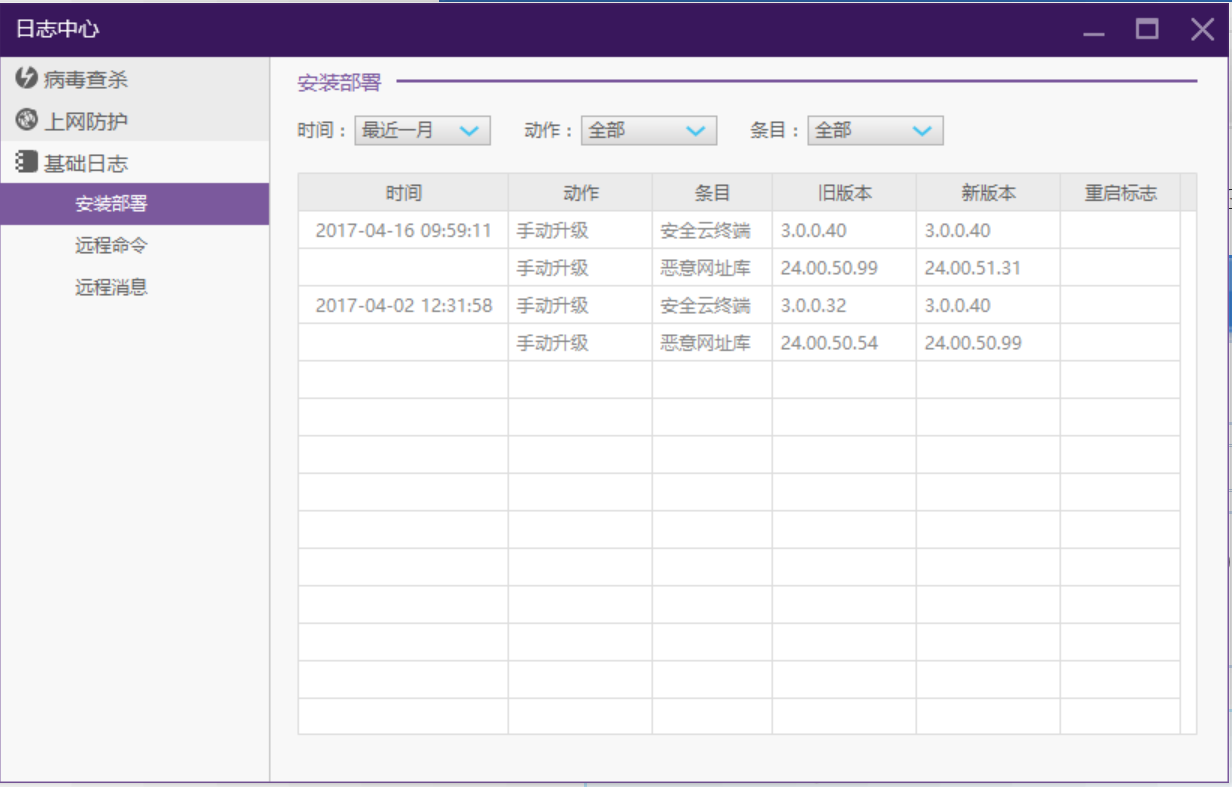This screenshot has height=787, width=1232.
Task: Click the virus scan lightning icon
Action: (x=26, y=78)
